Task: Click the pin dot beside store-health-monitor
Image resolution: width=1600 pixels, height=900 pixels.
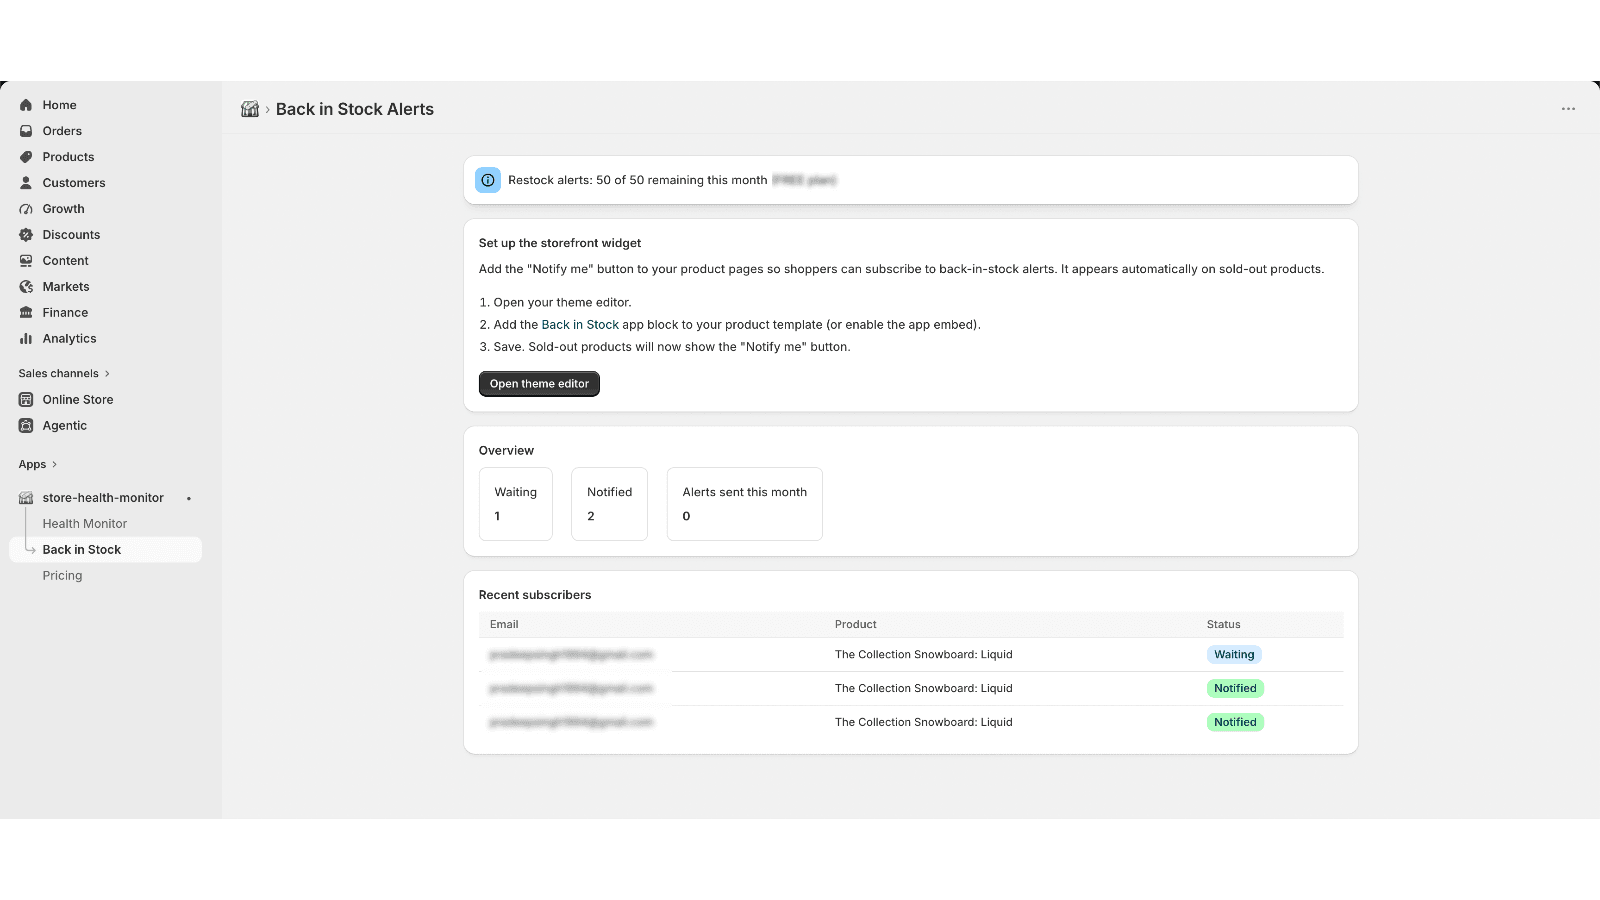Action: pyautogui.click(x=189, y=498)
